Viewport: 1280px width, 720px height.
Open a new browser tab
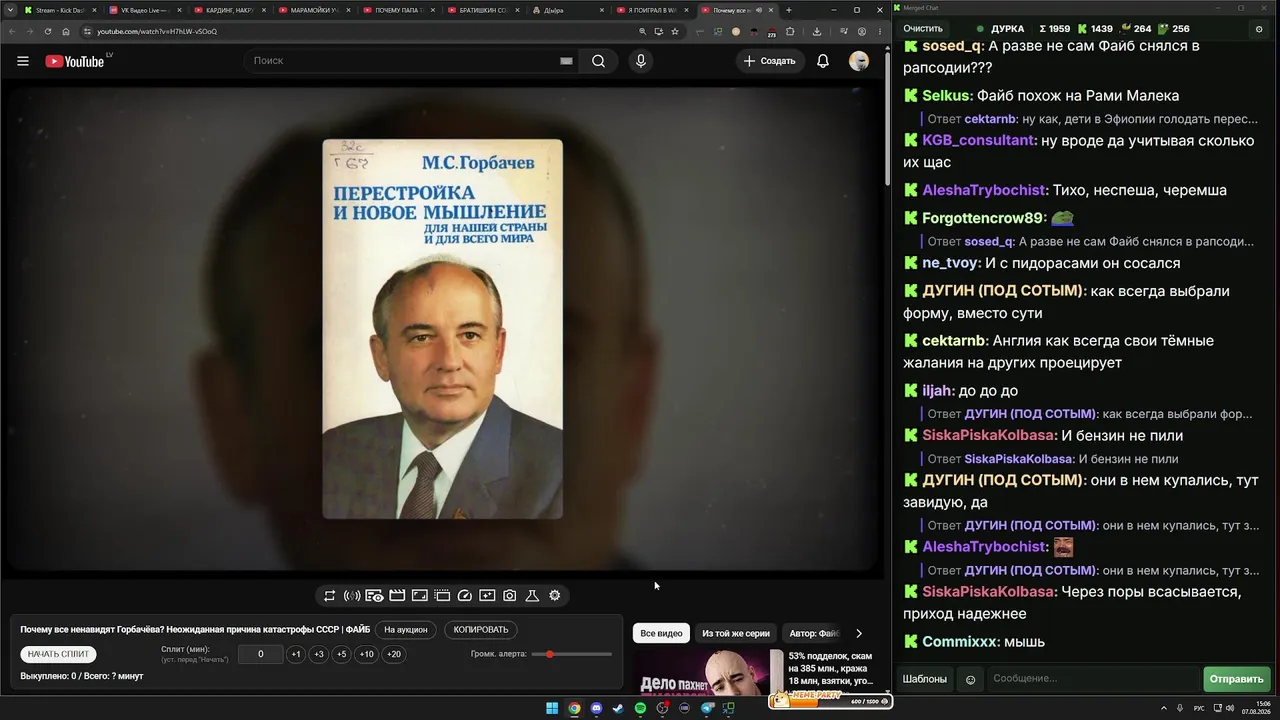coord(789,10)
